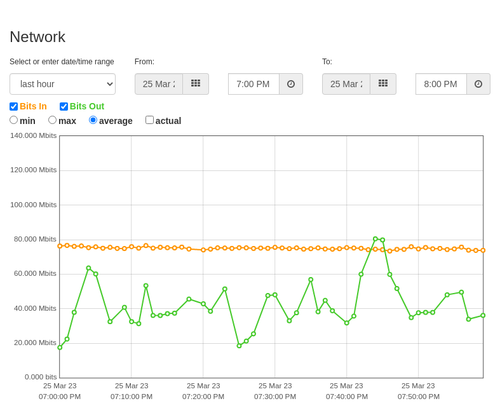The height and width of the screenshot is (403, 500).
Task: Open the From time clock picker icon
Action: tap(291, 84)
